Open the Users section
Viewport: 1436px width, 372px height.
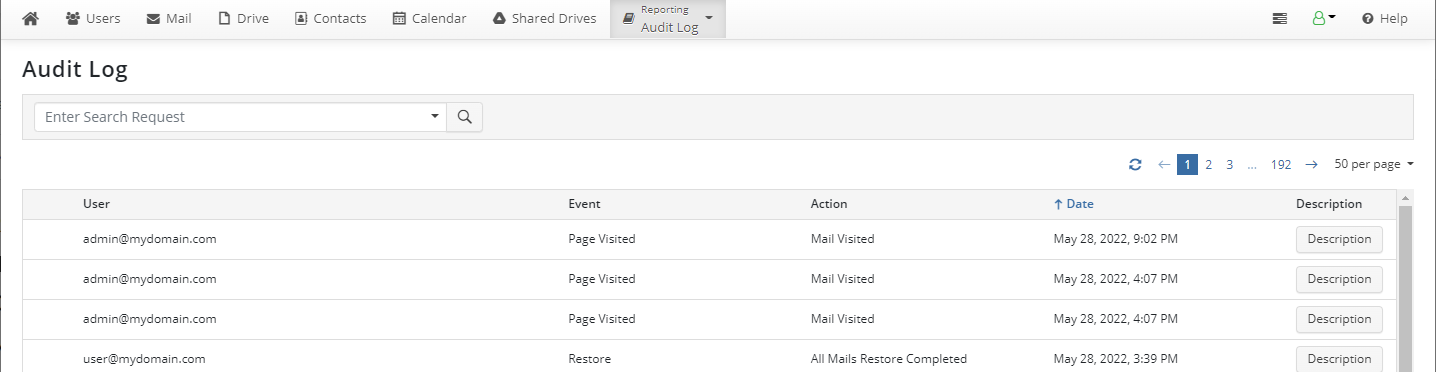(92, 18)
